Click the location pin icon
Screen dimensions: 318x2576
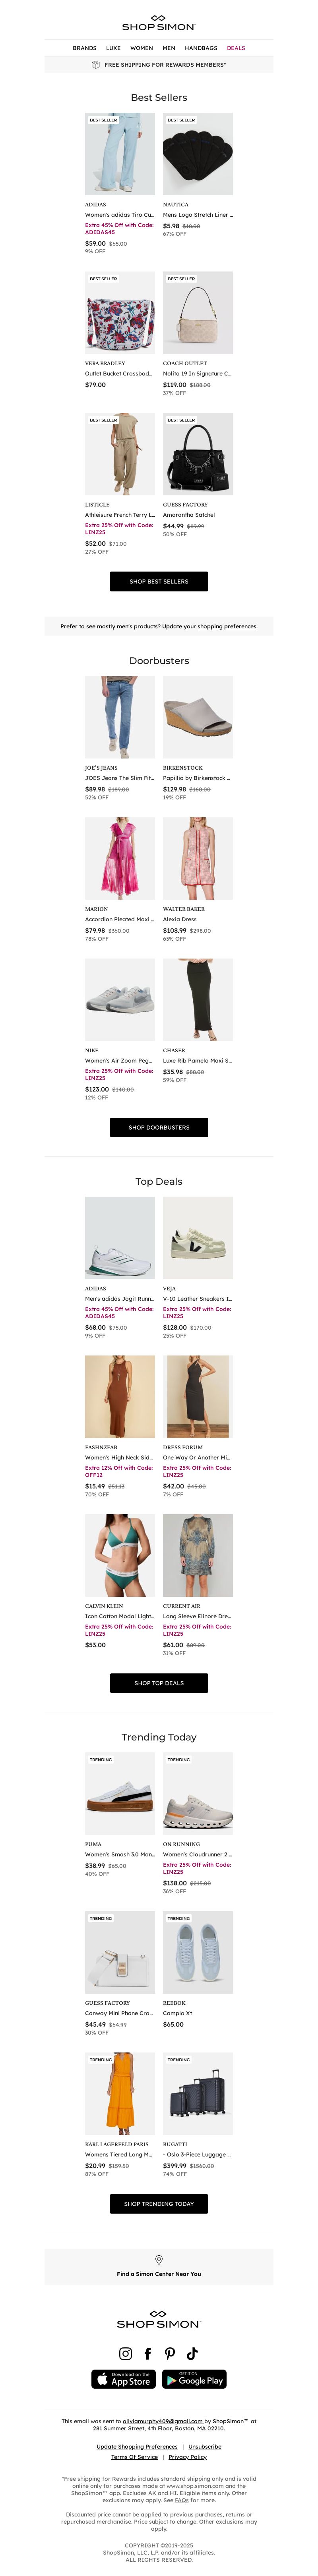click(x=159, y=2260)
